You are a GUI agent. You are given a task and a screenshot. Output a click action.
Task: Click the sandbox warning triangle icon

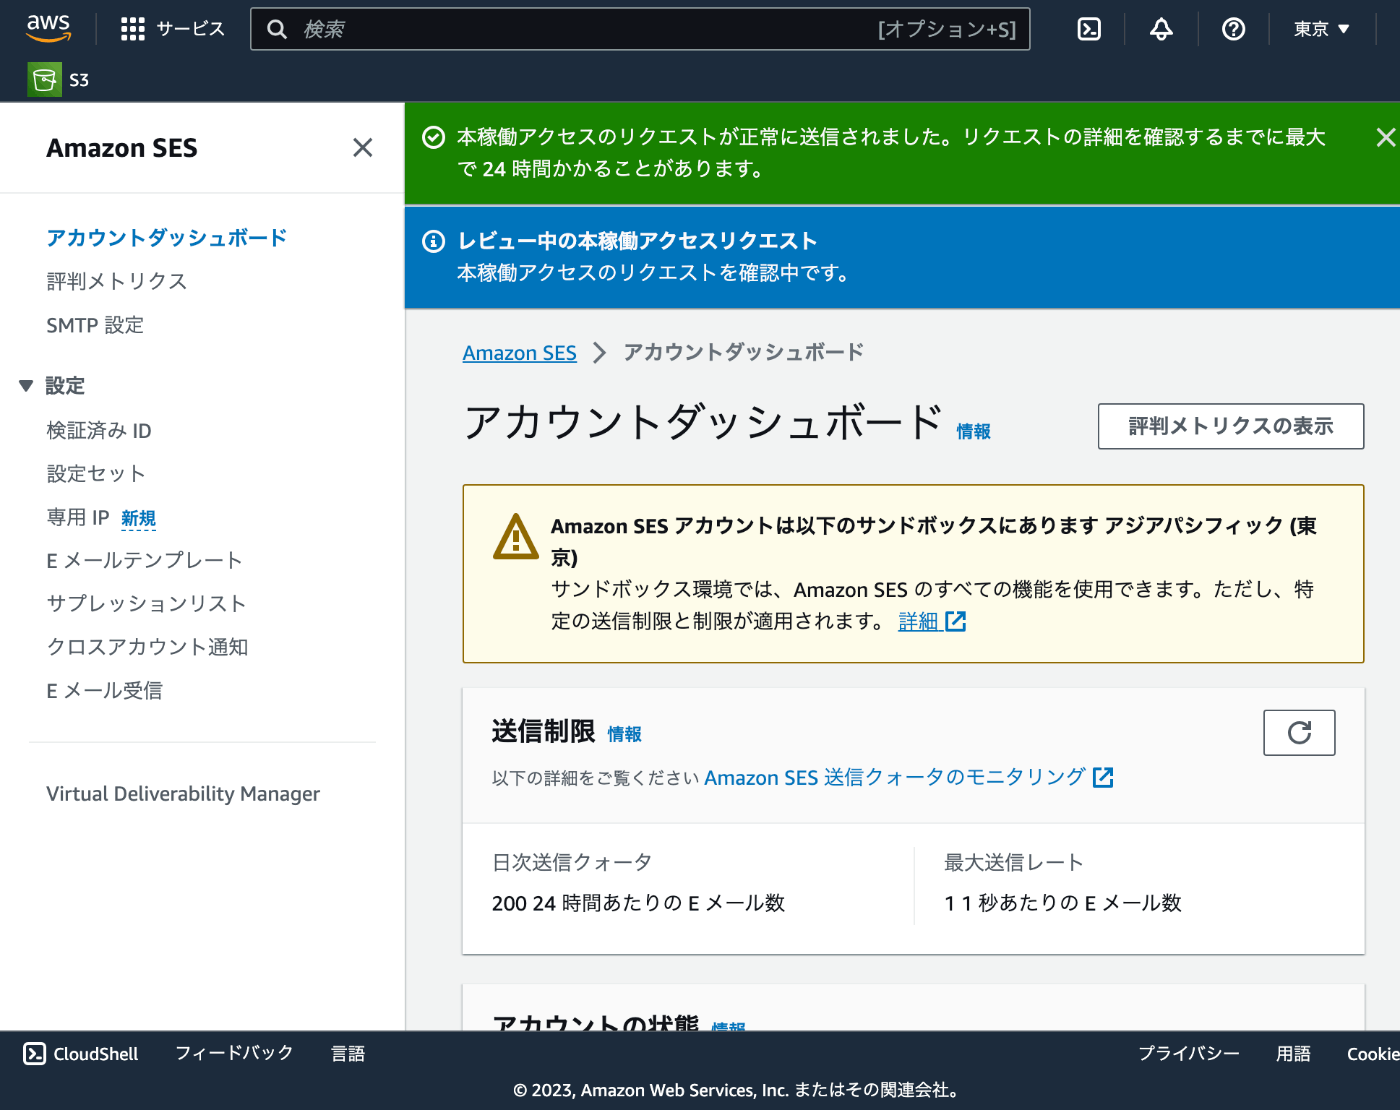(x=516, y=537)
